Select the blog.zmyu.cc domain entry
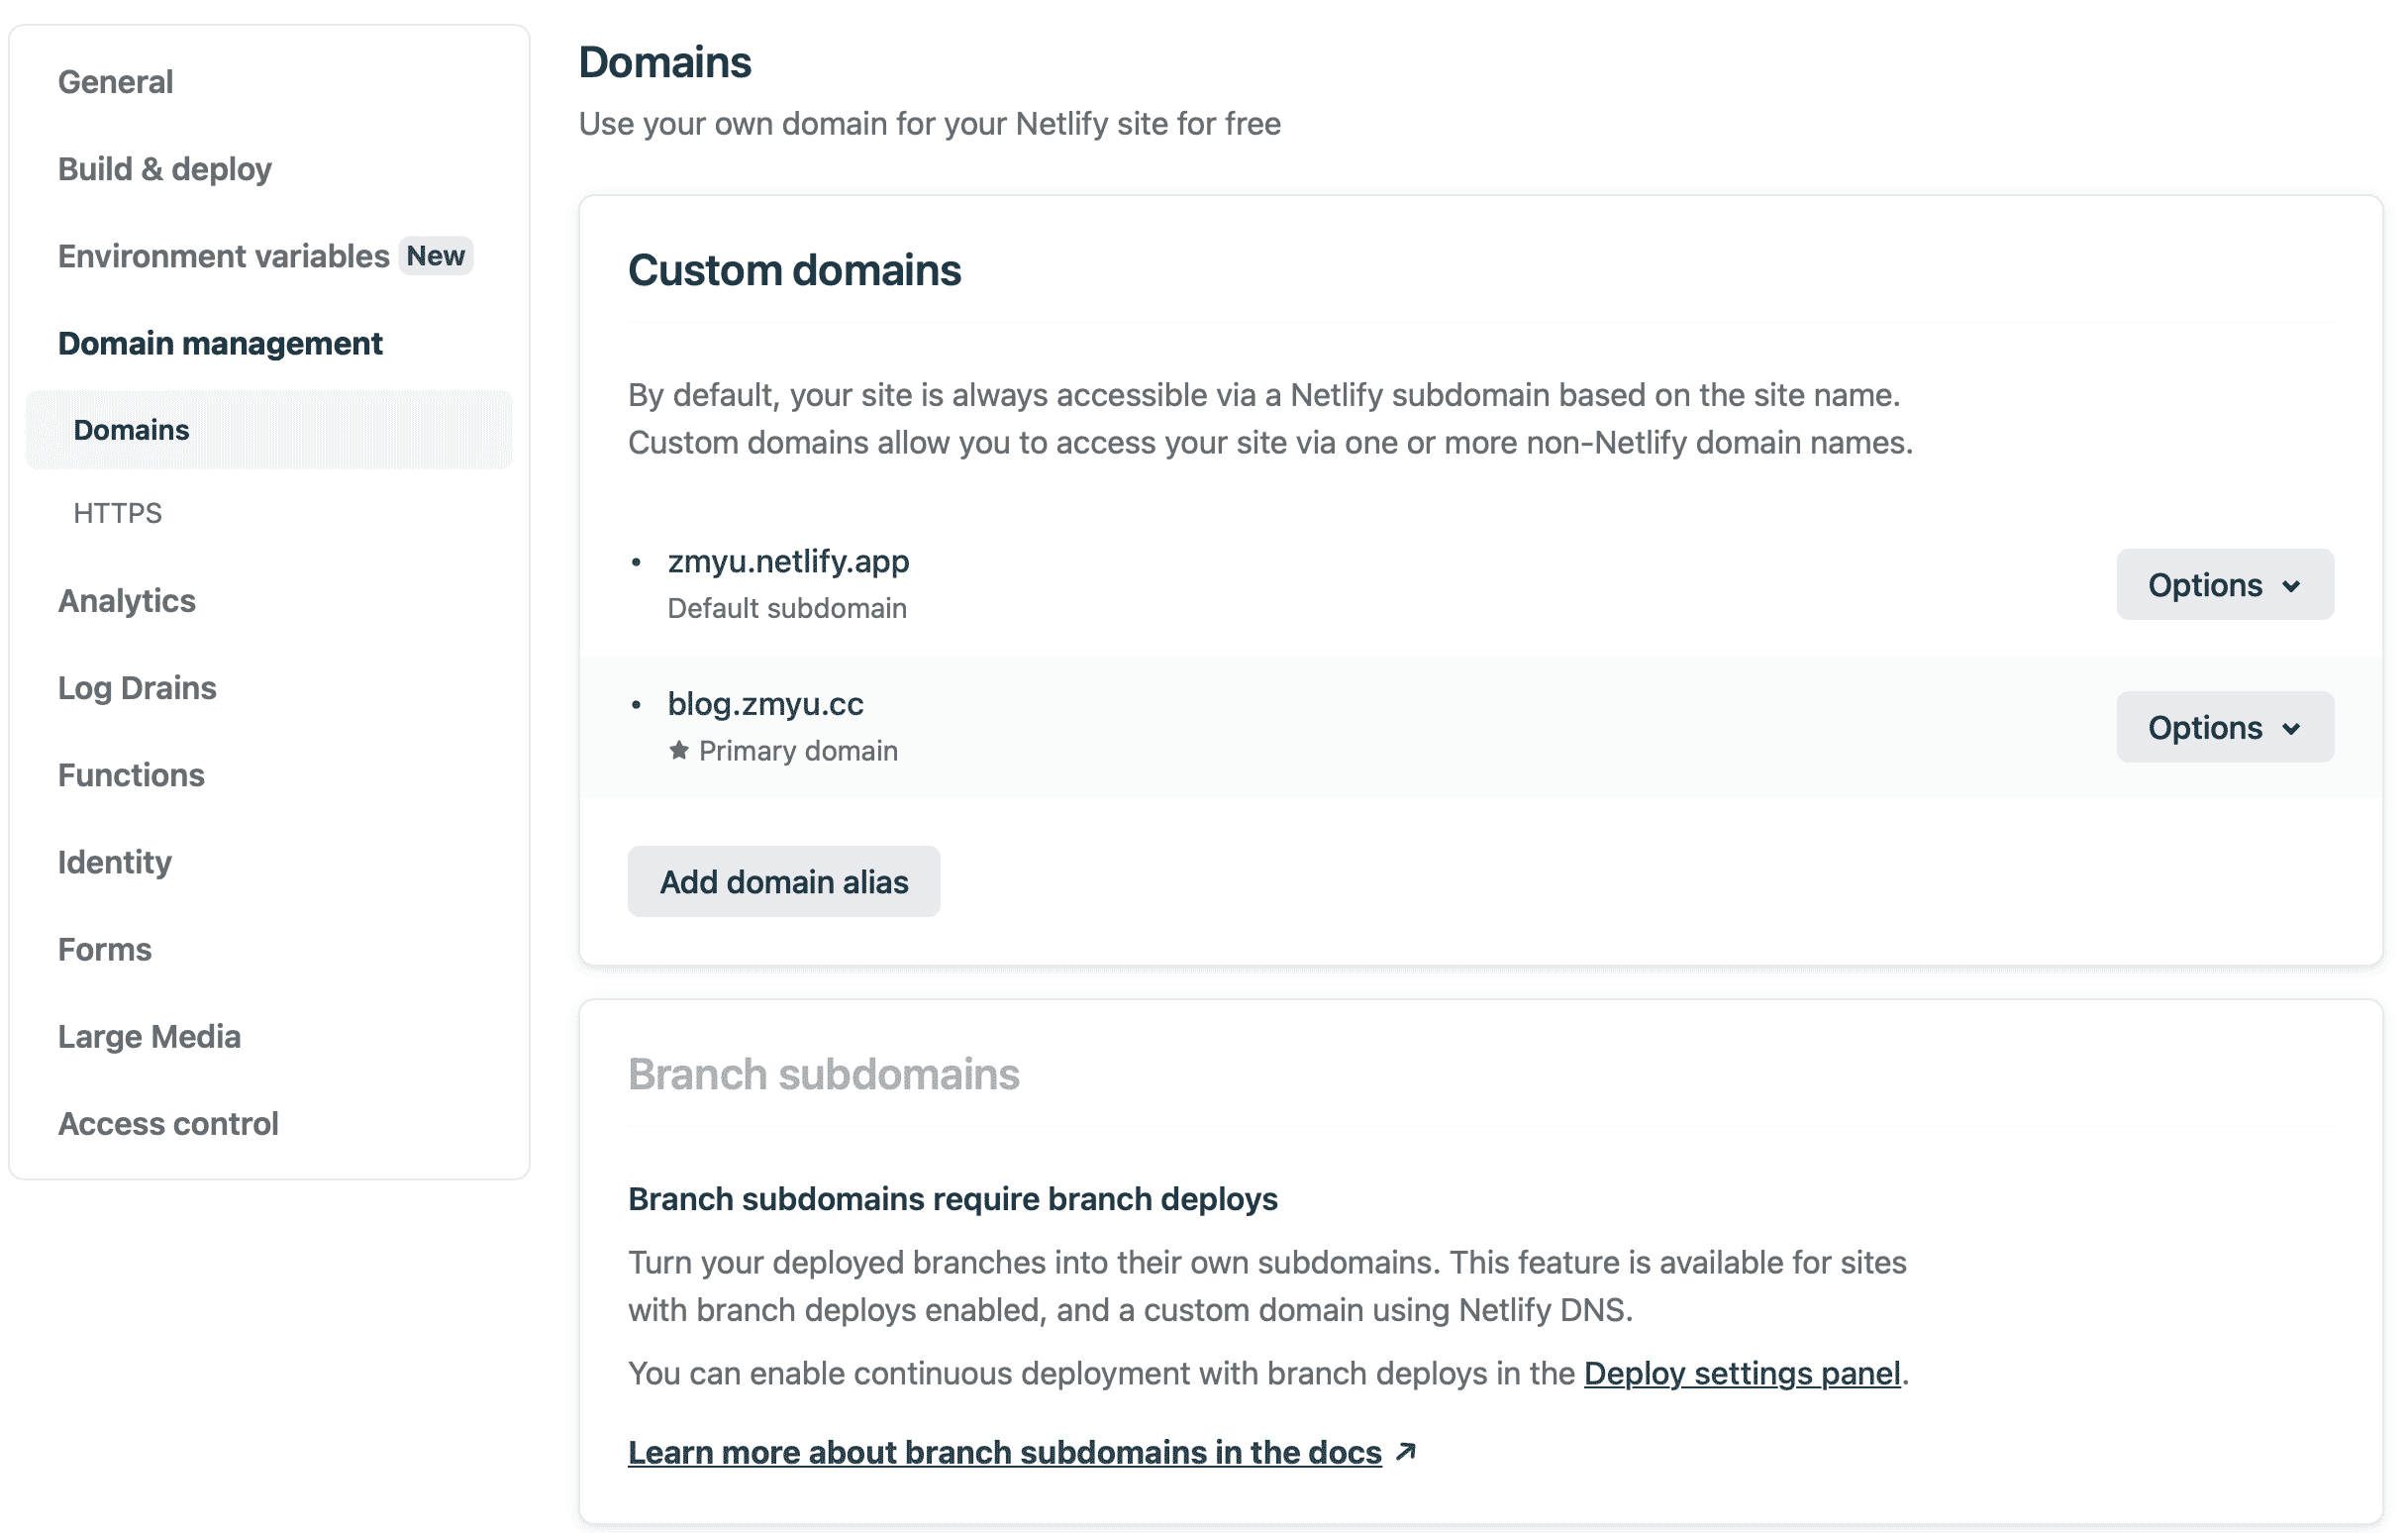The height and width of the screenshot is (1533, 2408). tap(767, 703)
